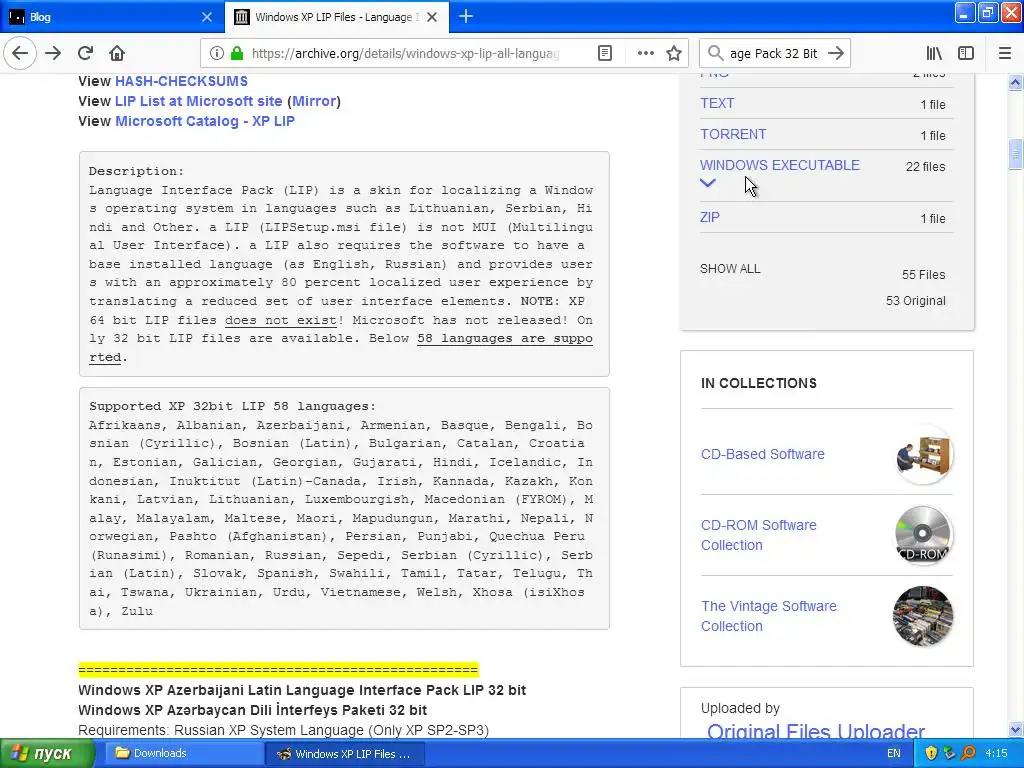The image size is (1024, 768).
Task: Open page actions three-dot menu
Action: (x=645, y=54)
